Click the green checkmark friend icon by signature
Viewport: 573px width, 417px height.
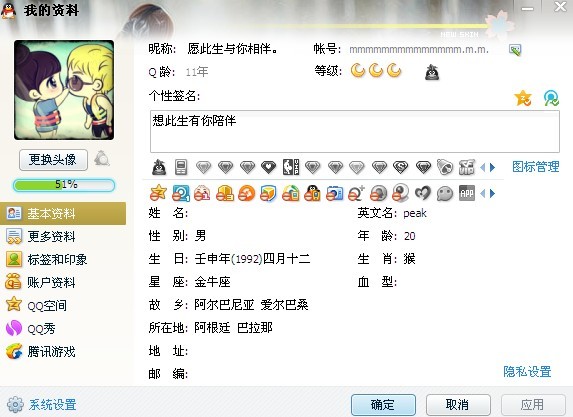click(x=551, y=98)
